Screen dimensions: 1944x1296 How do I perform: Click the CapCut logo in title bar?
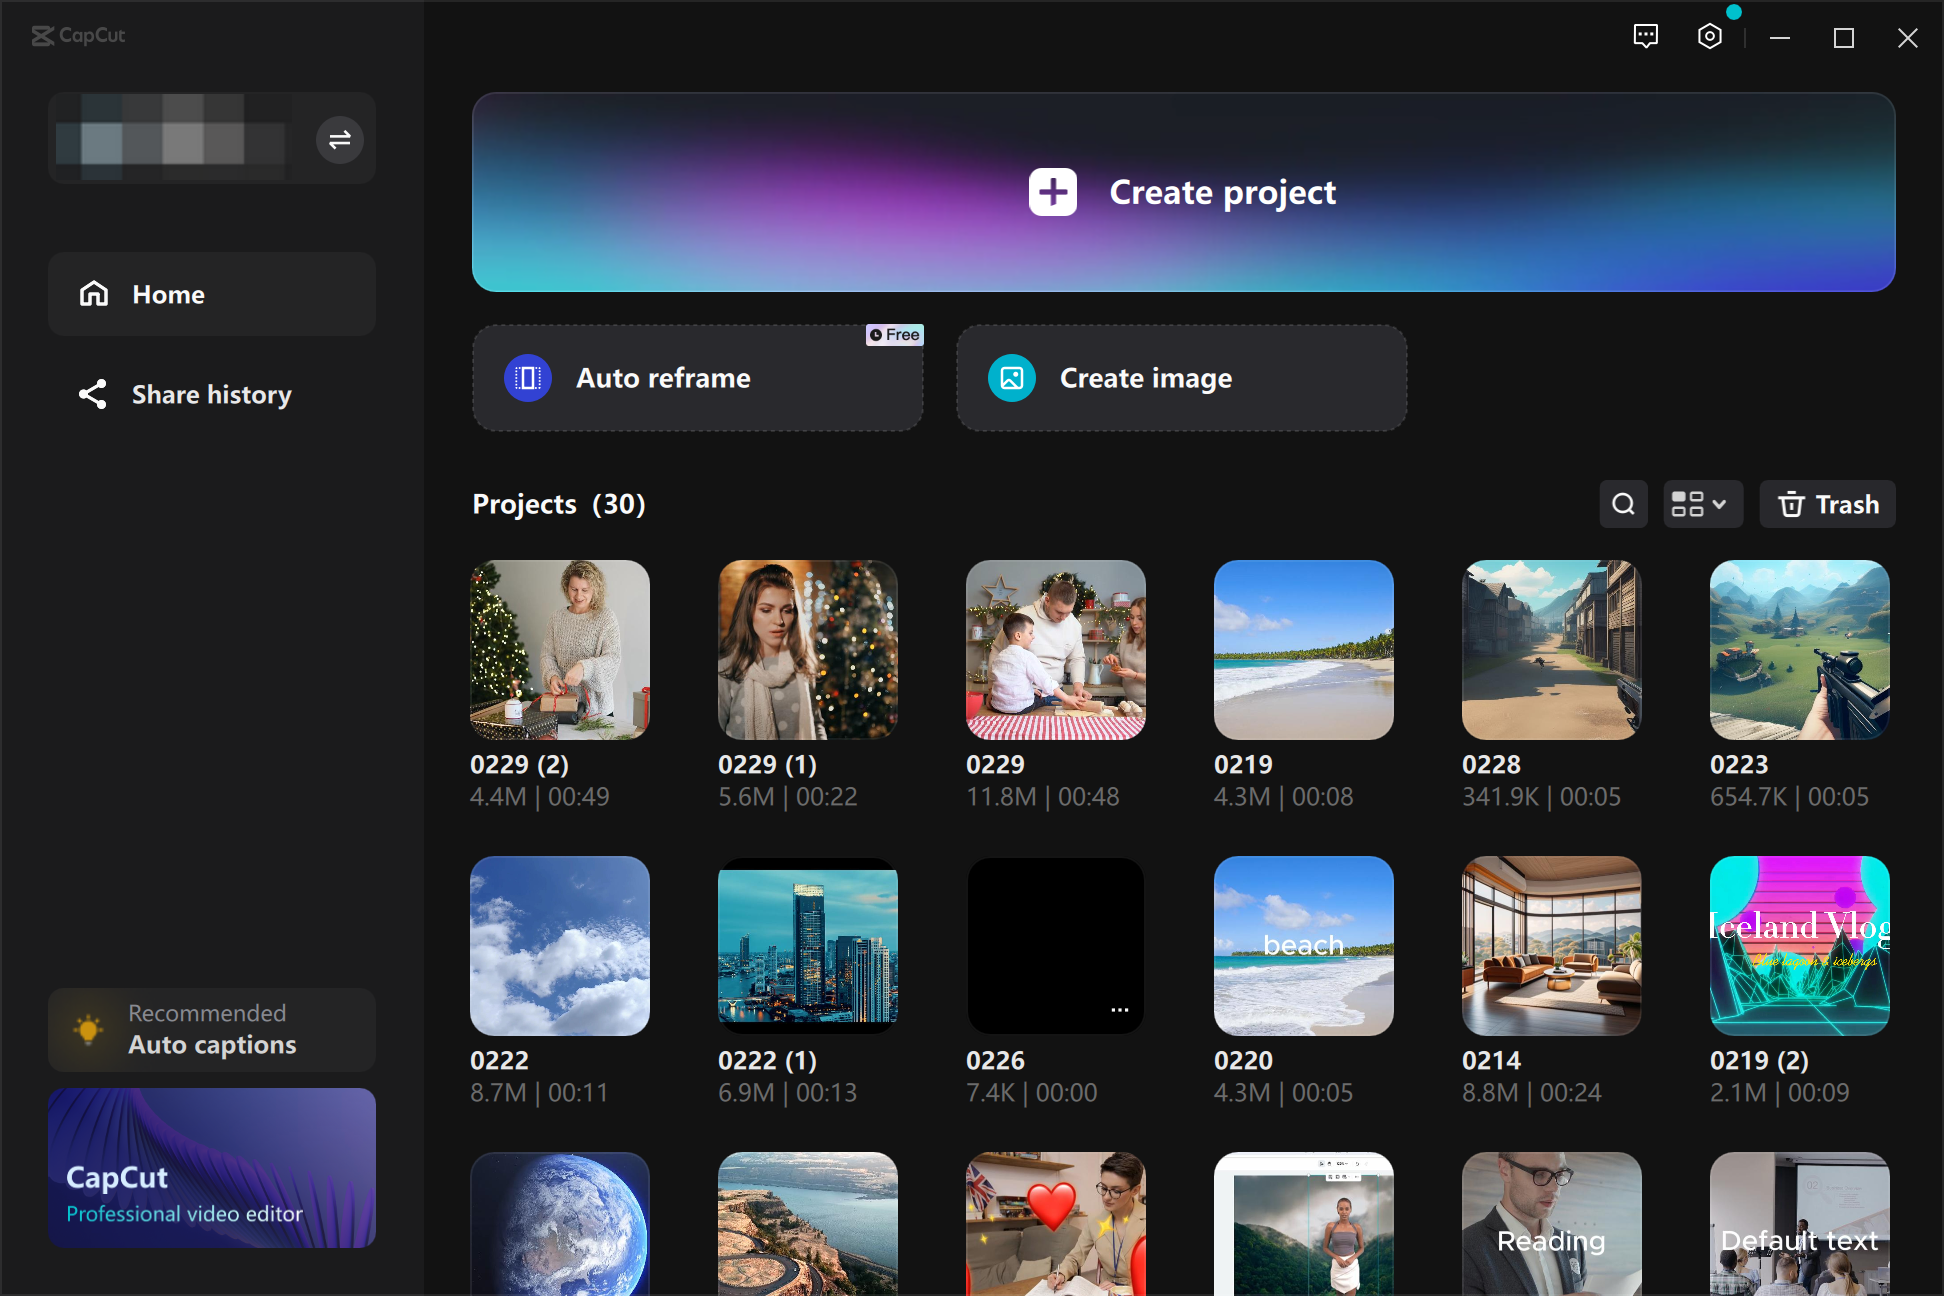[78, 36]
